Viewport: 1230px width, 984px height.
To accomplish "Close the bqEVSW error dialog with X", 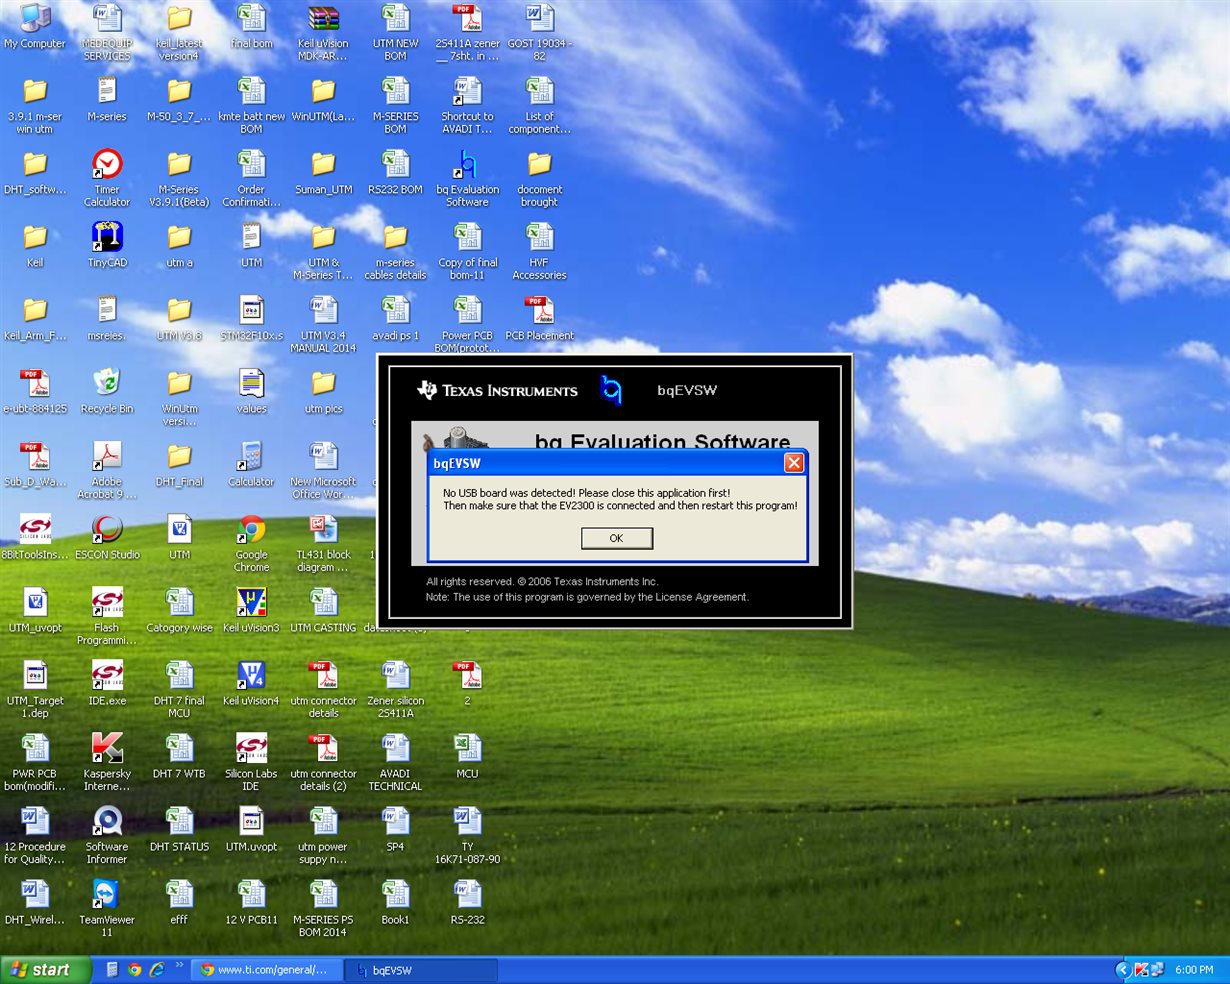I will click(794, 463).
